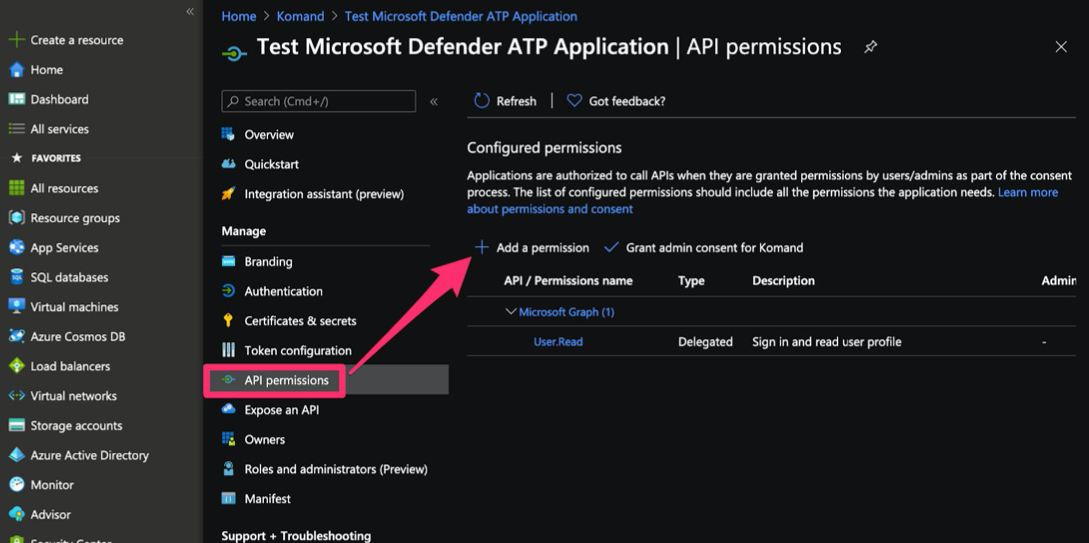The image size is (1089, 543).
Task: Click the Overview icon in app menu
Action: (228, 134)
